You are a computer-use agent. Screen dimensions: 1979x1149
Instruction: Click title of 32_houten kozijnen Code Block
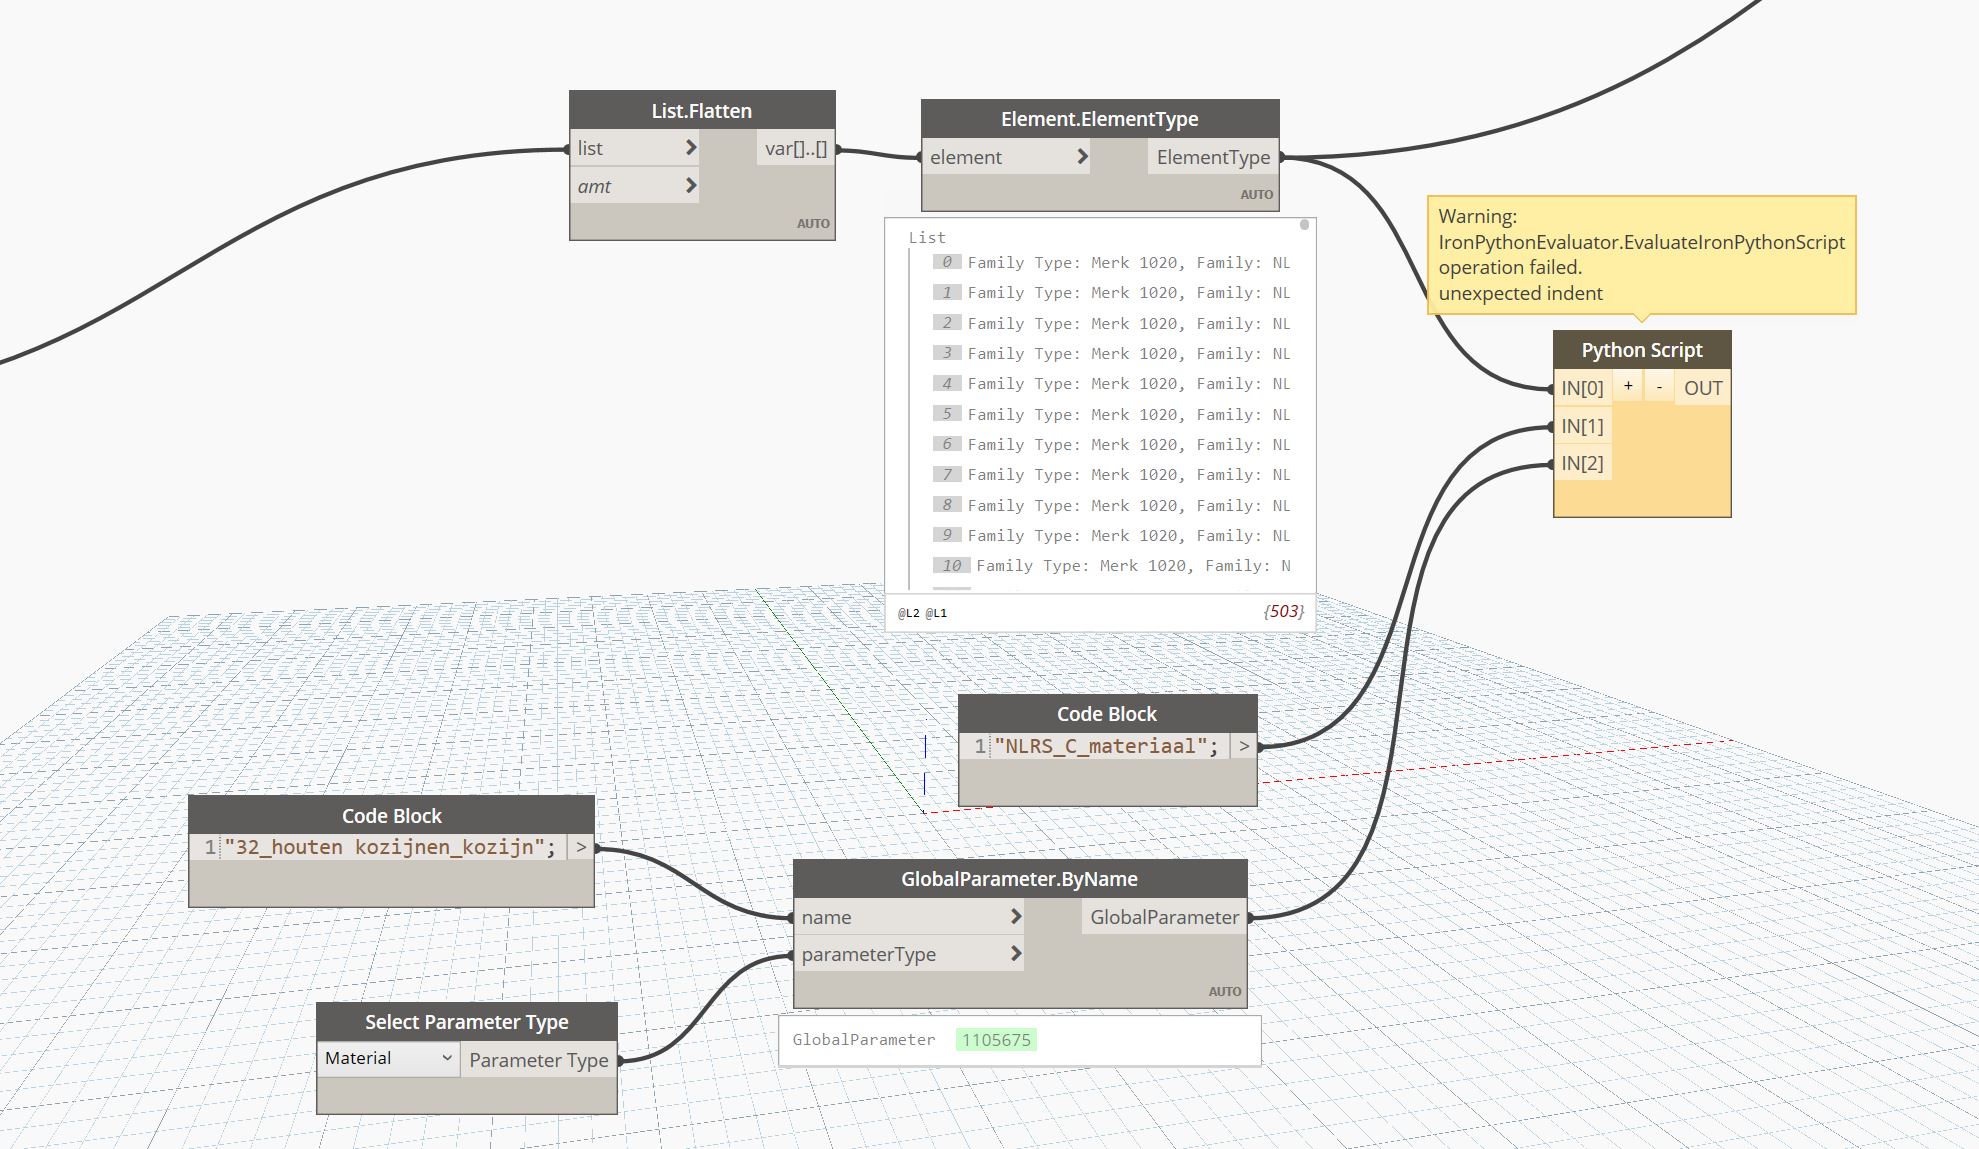point(392,816)
